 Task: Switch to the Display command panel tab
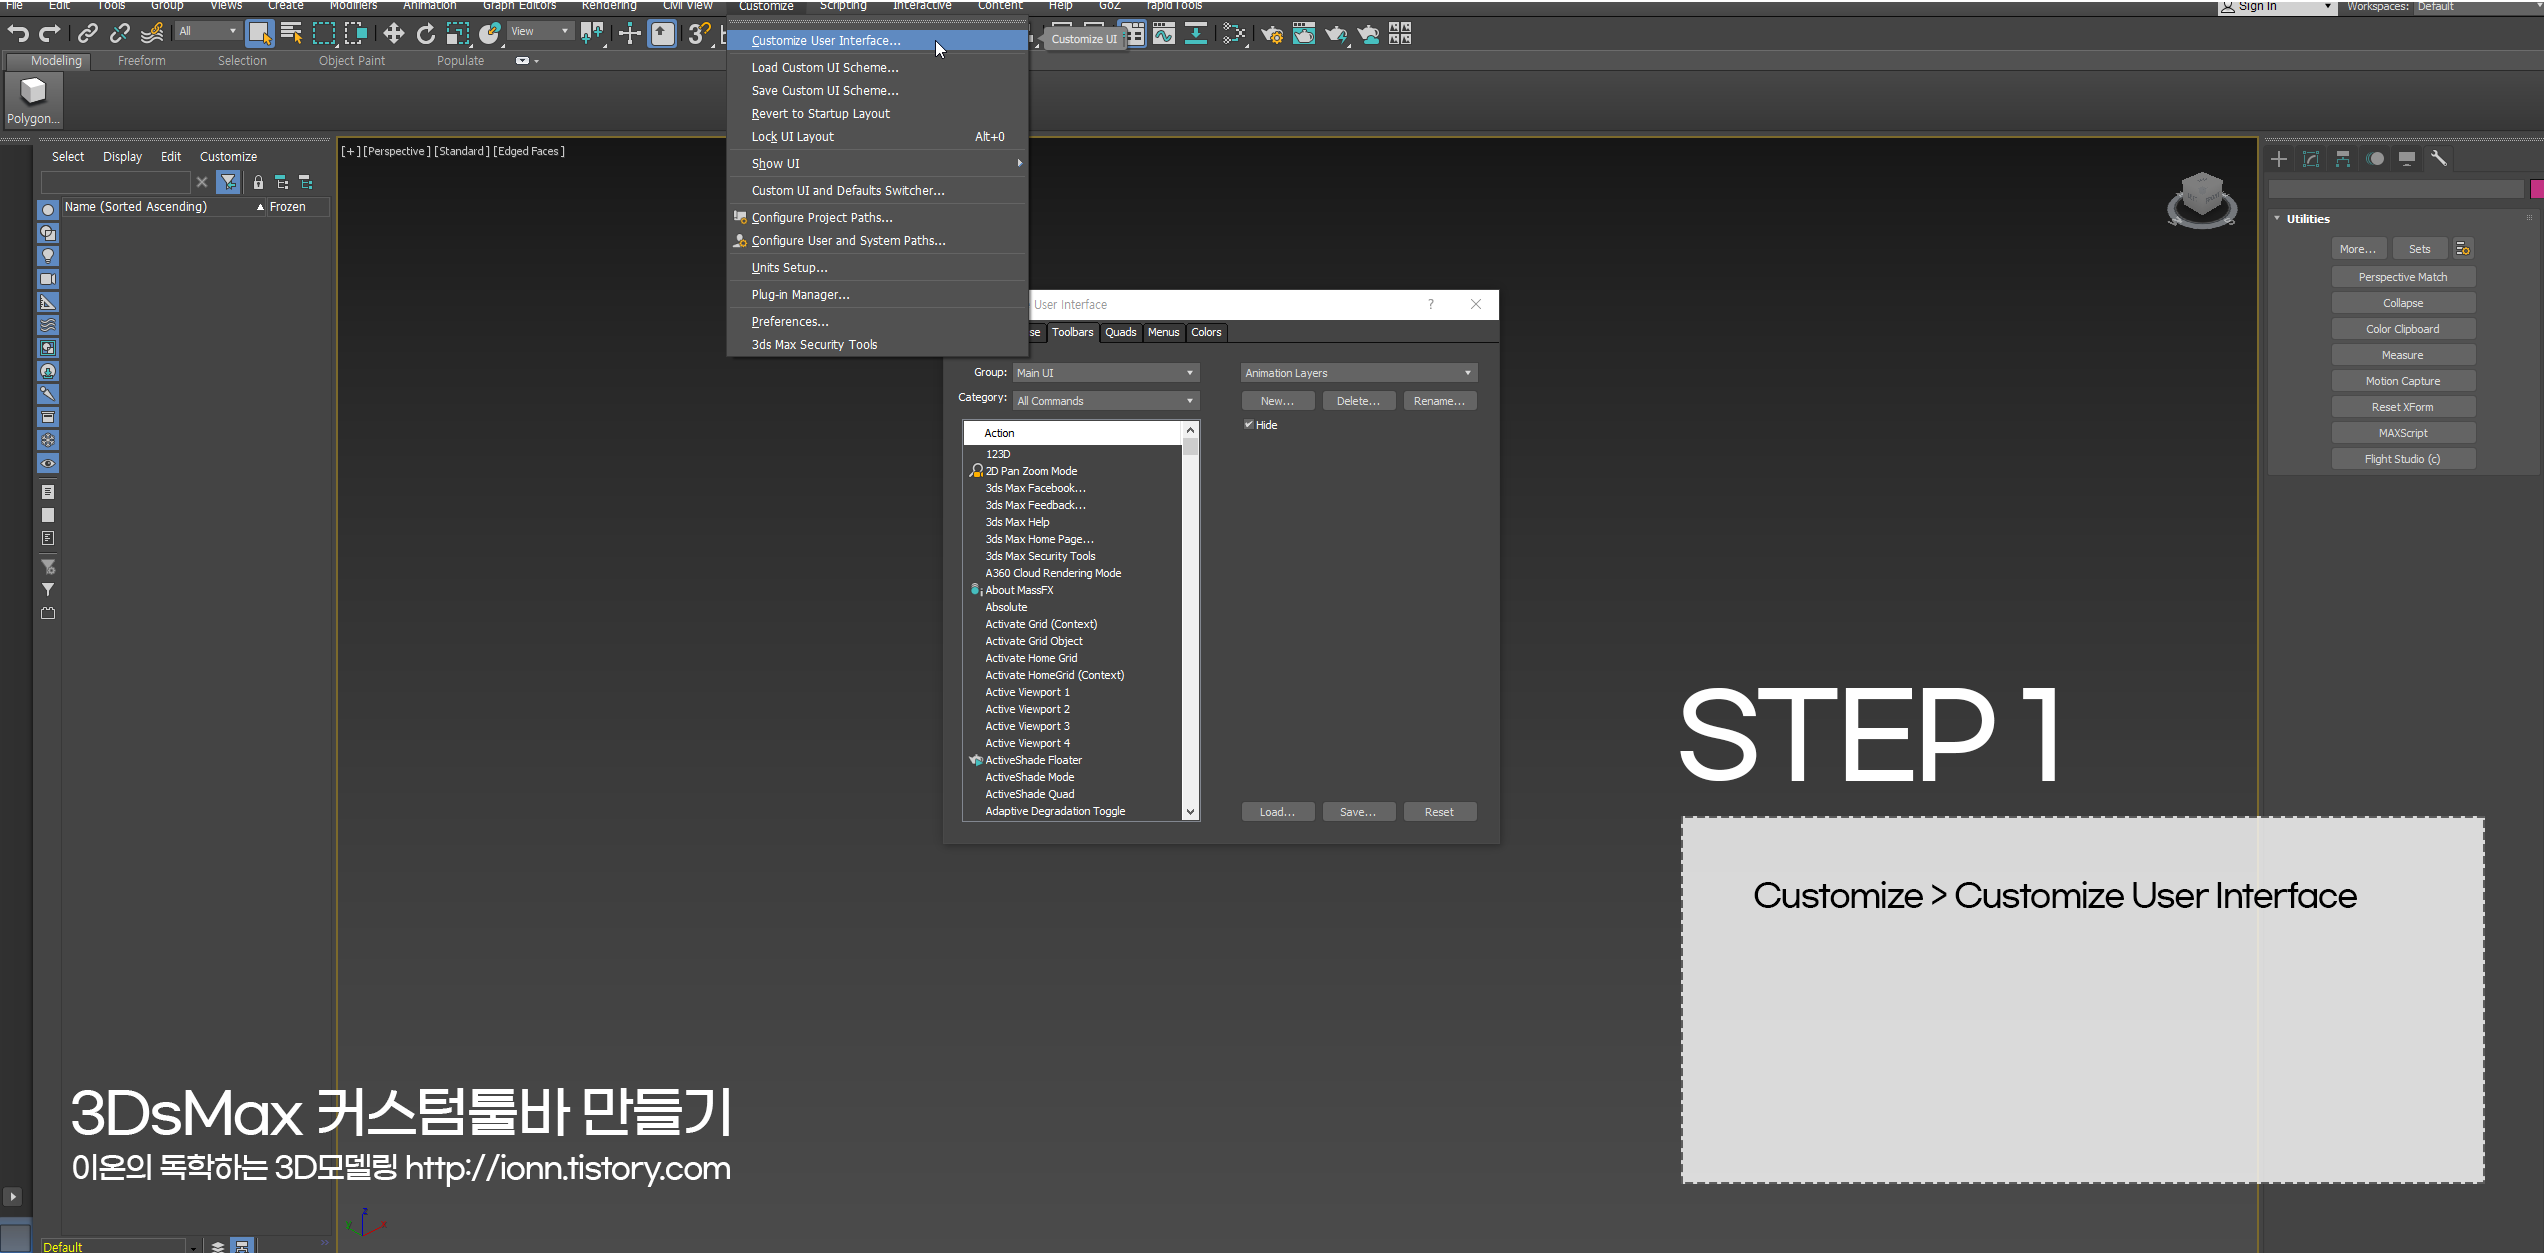tap(2407, 158)
